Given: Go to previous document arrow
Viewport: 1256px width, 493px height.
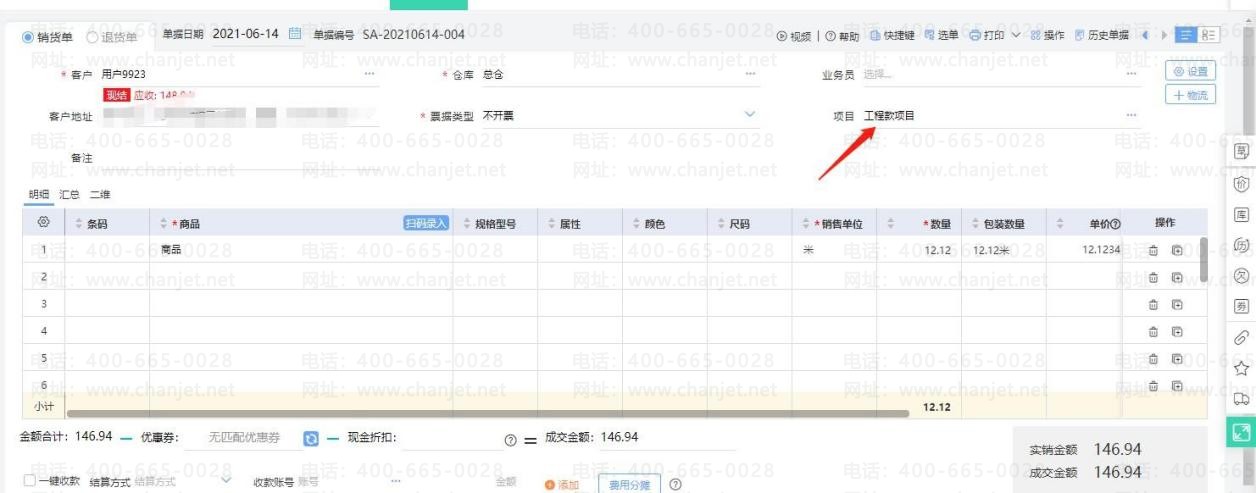Looking at the screenshot, I should pyautogui.click(x=1144, y=35).
